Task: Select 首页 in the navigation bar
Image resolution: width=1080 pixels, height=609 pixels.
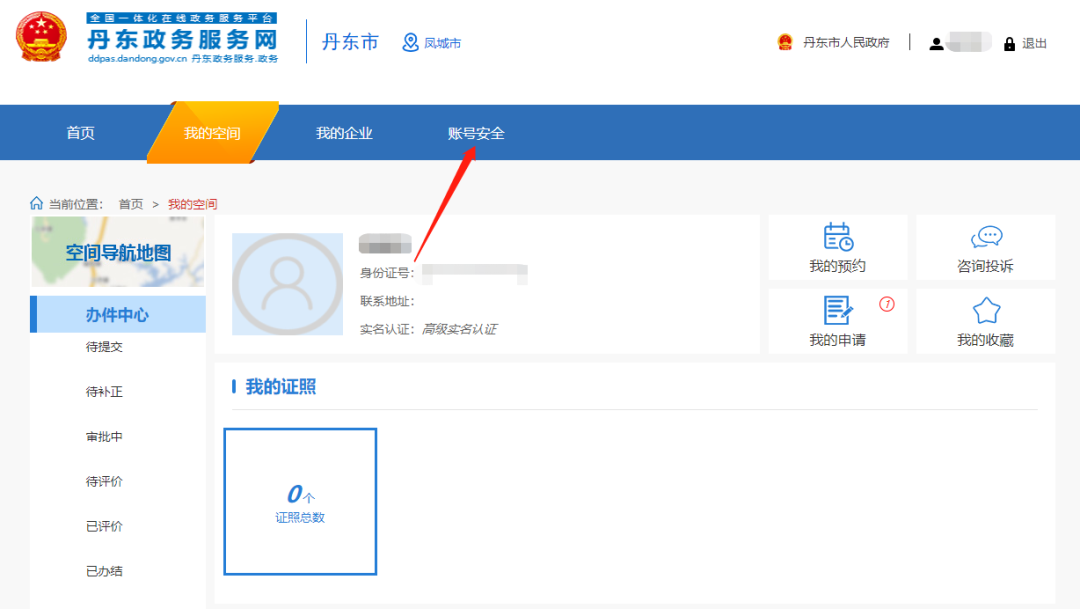Action: click(79, 132)
